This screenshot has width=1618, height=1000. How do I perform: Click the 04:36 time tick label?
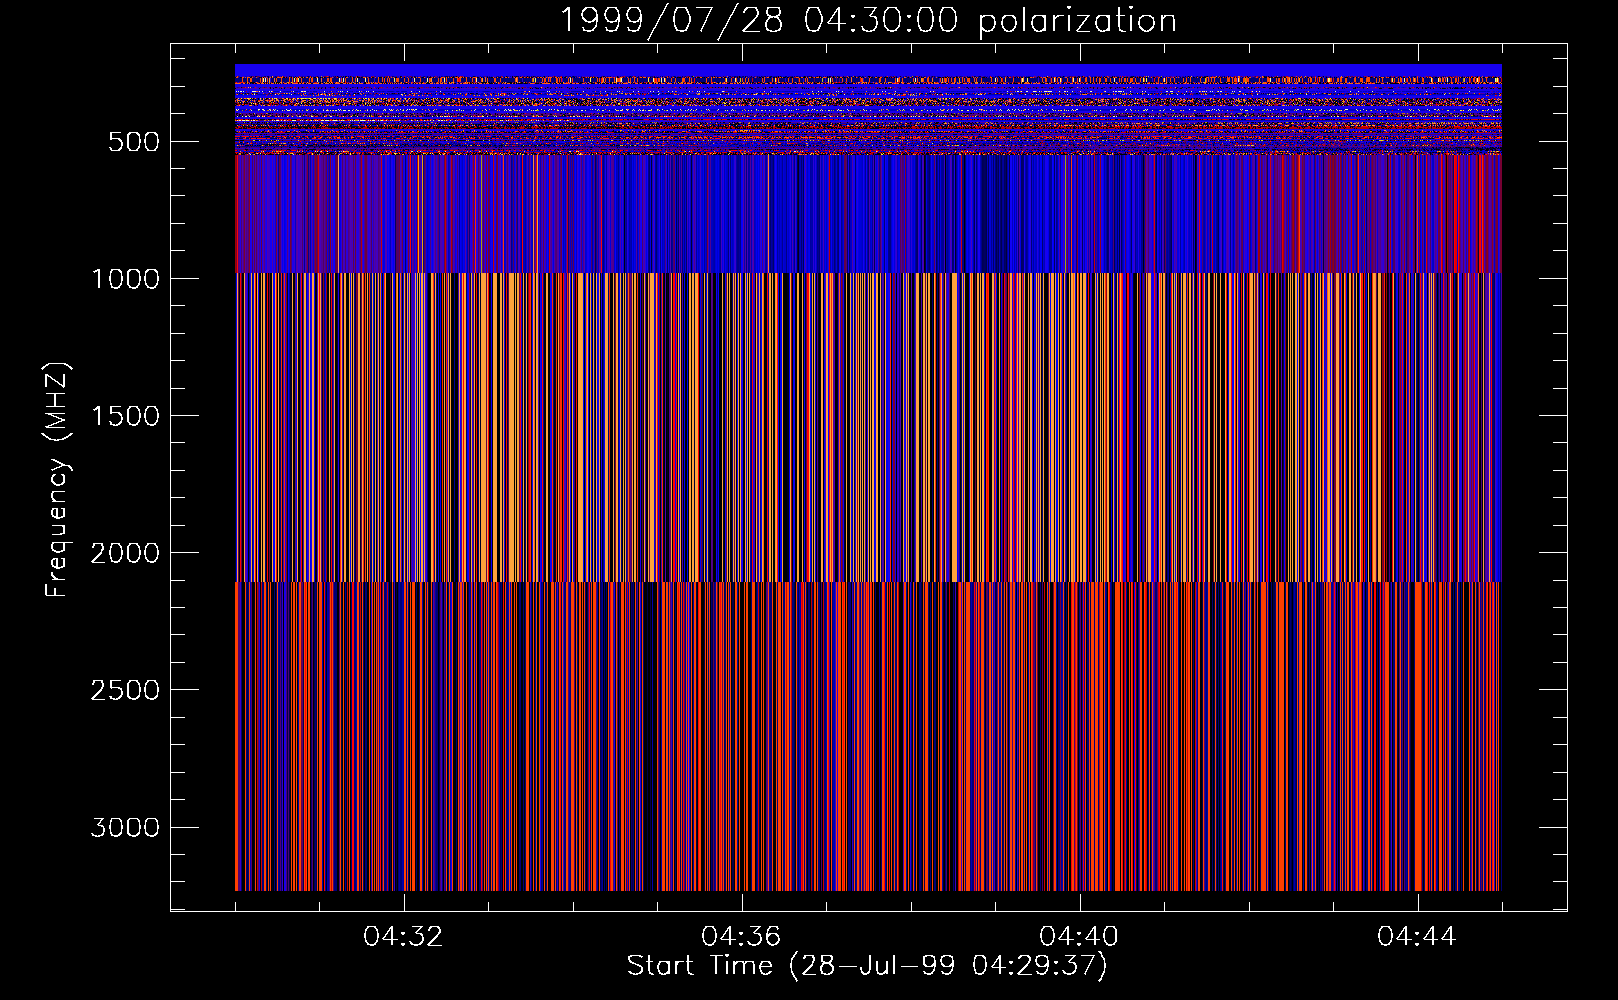pos(742,937)
